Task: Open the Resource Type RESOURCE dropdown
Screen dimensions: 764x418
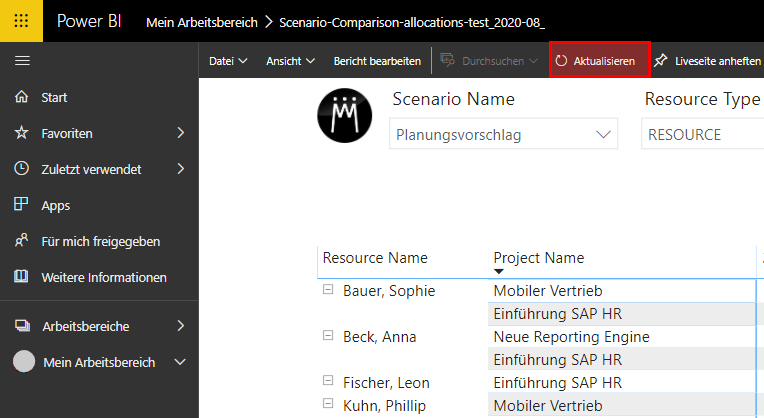Action: click(702, 134)
